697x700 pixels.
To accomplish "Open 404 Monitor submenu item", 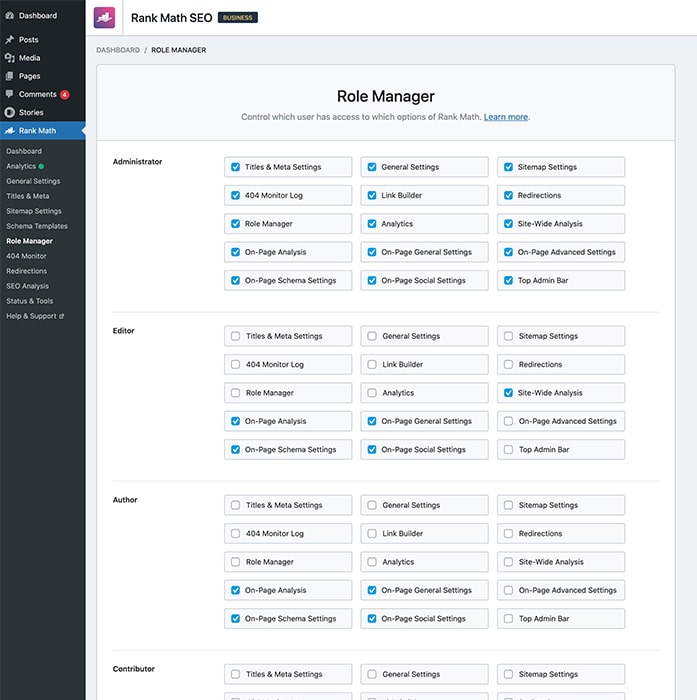I will coord(26,256).
